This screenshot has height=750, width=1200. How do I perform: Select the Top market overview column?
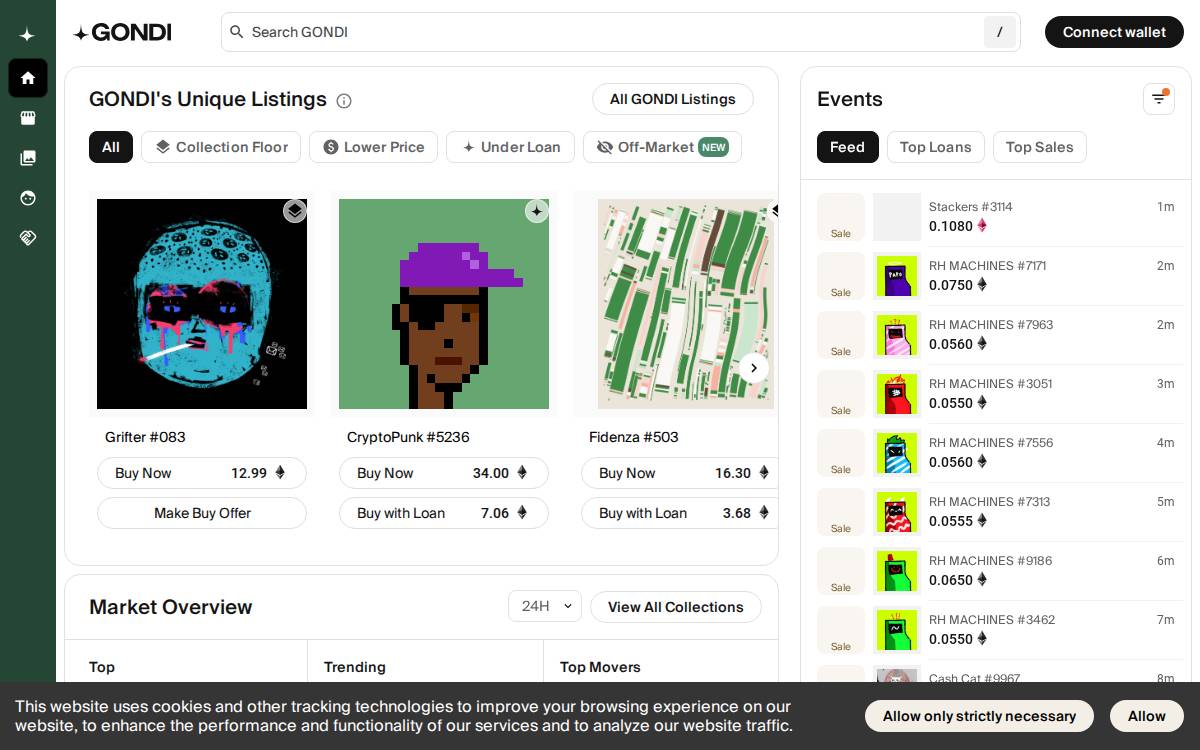102,667
